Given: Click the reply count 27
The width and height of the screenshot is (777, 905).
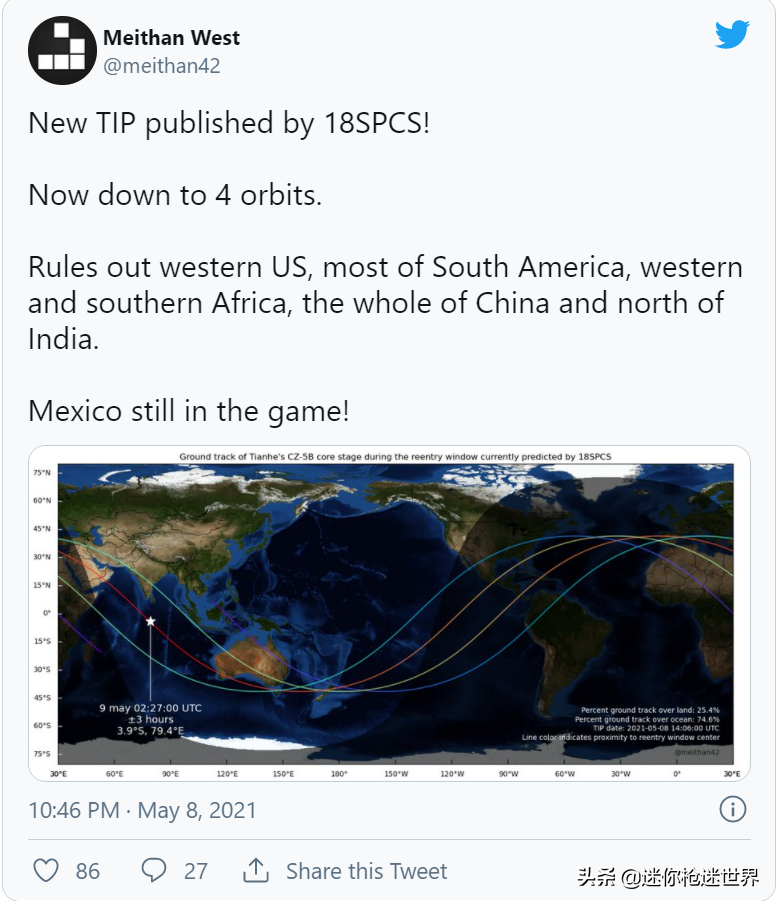Looking at the screenshot, I should pos(195,871).
